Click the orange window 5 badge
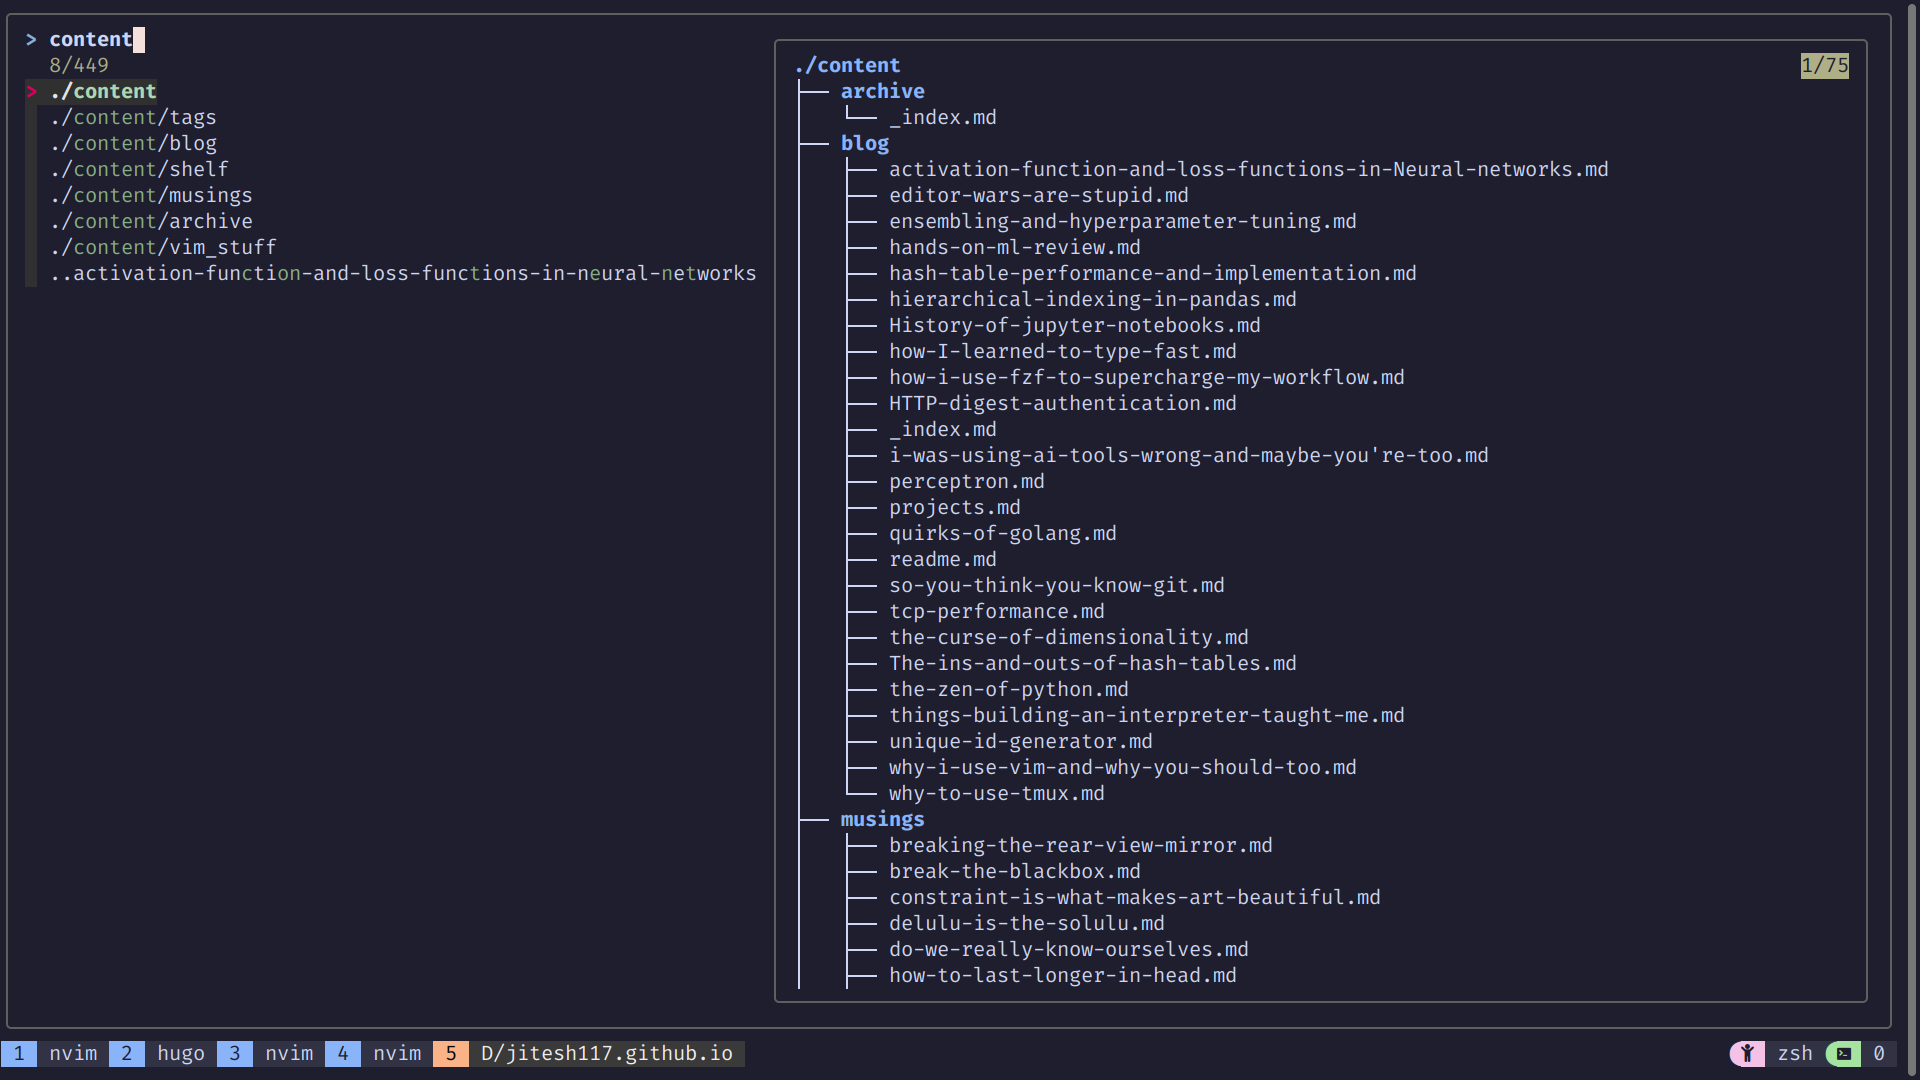 (450, 1053)
